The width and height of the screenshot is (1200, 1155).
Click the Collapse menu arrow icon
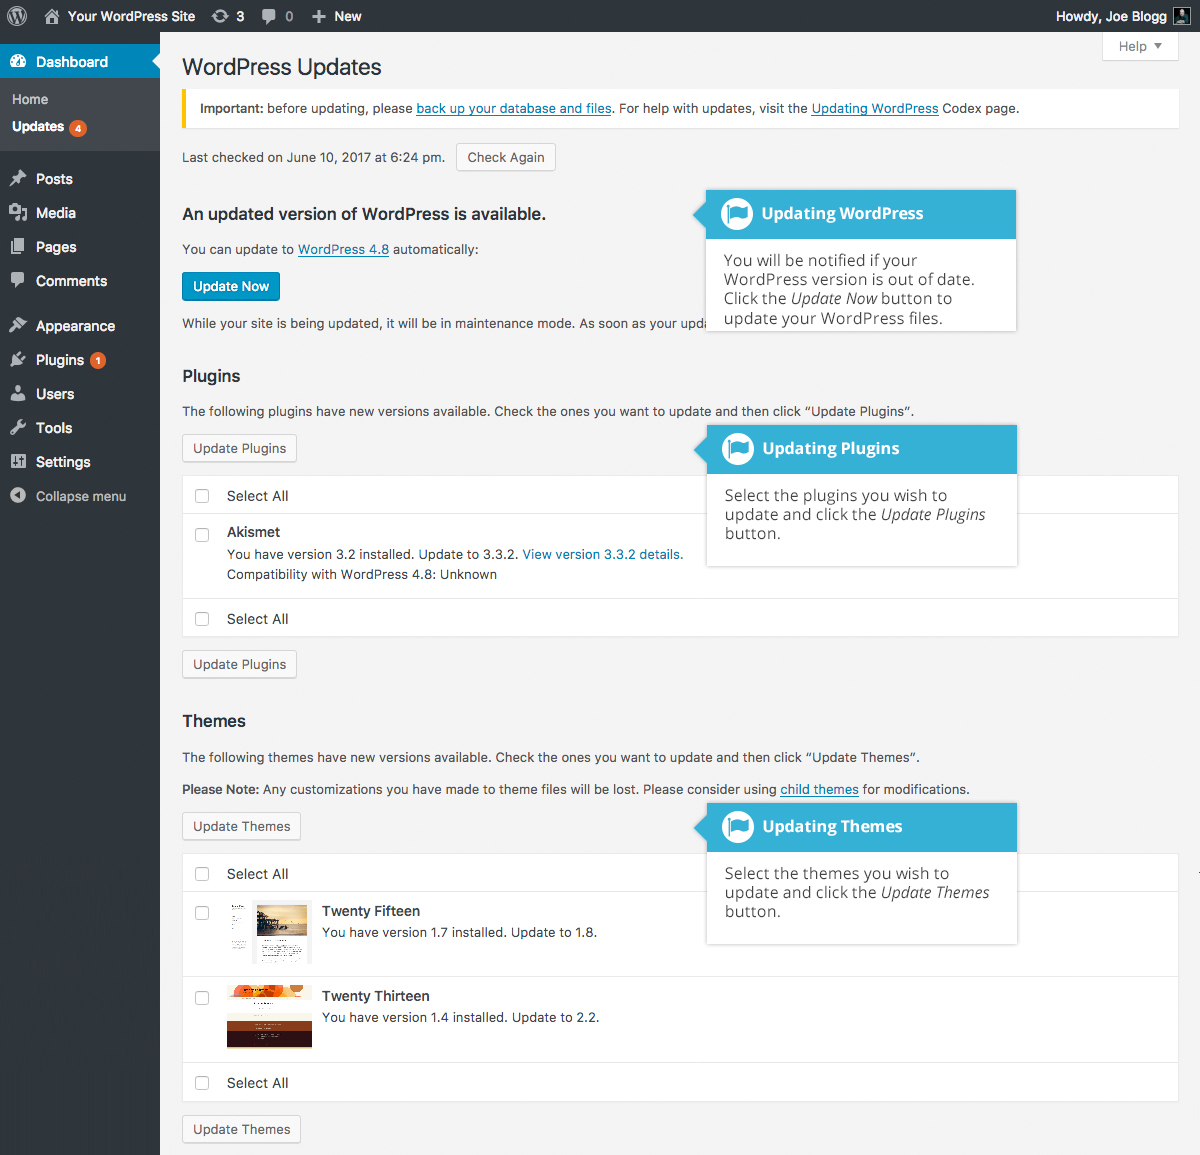(x=18, y=495)
